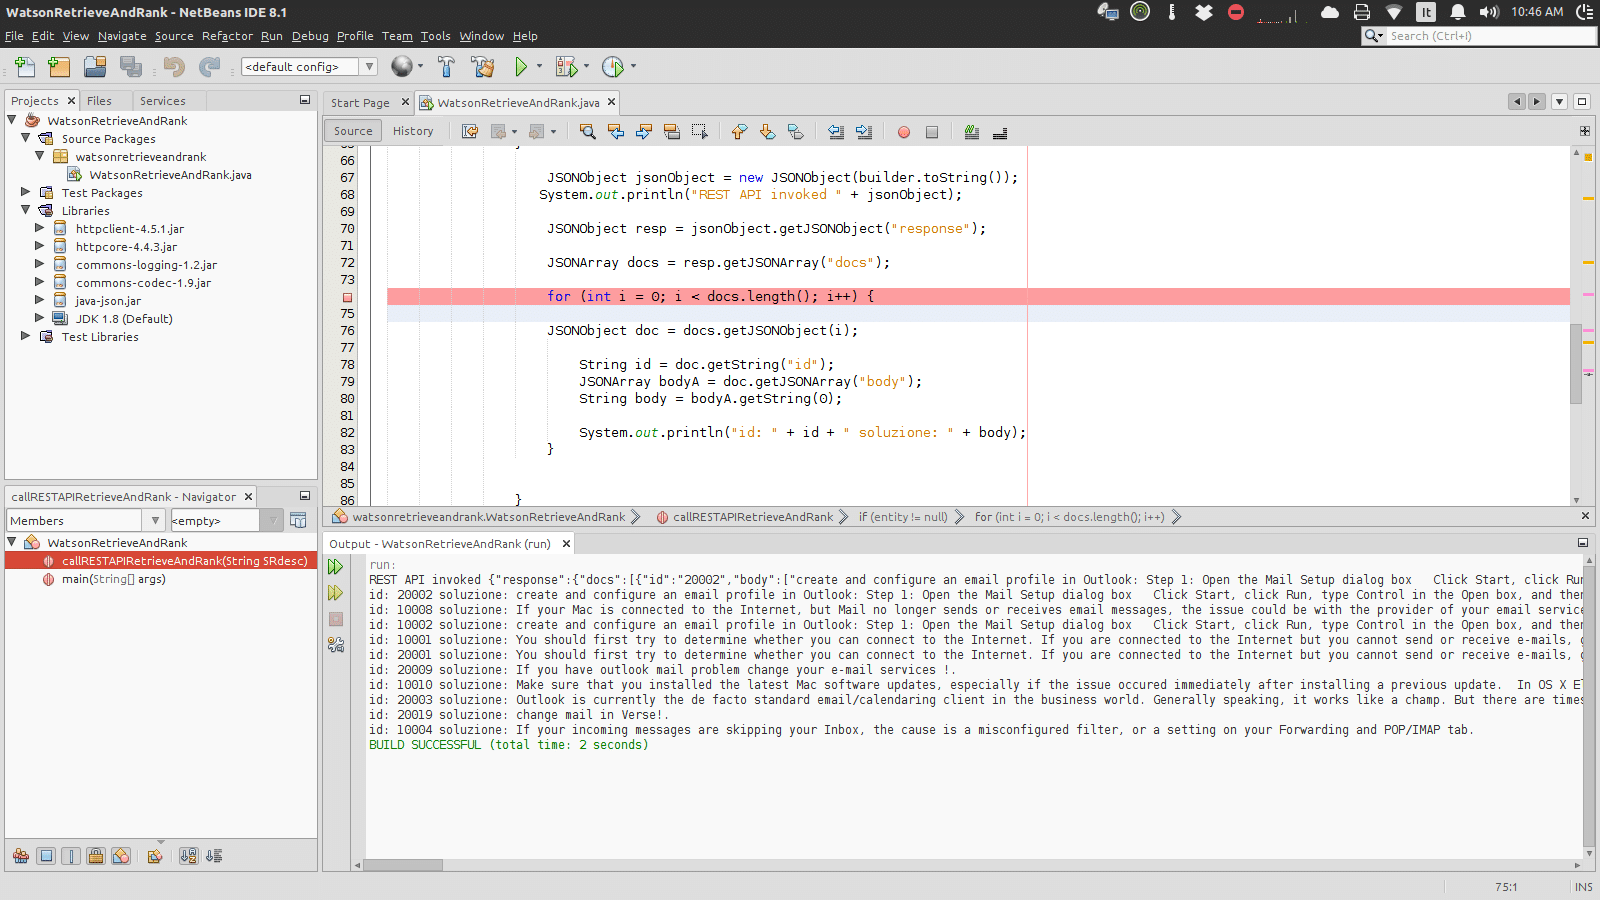Viewport: 1600px width, 900px height.
Task: Toggle Show Inner Classes in Navigator
Action: point(121,856)
